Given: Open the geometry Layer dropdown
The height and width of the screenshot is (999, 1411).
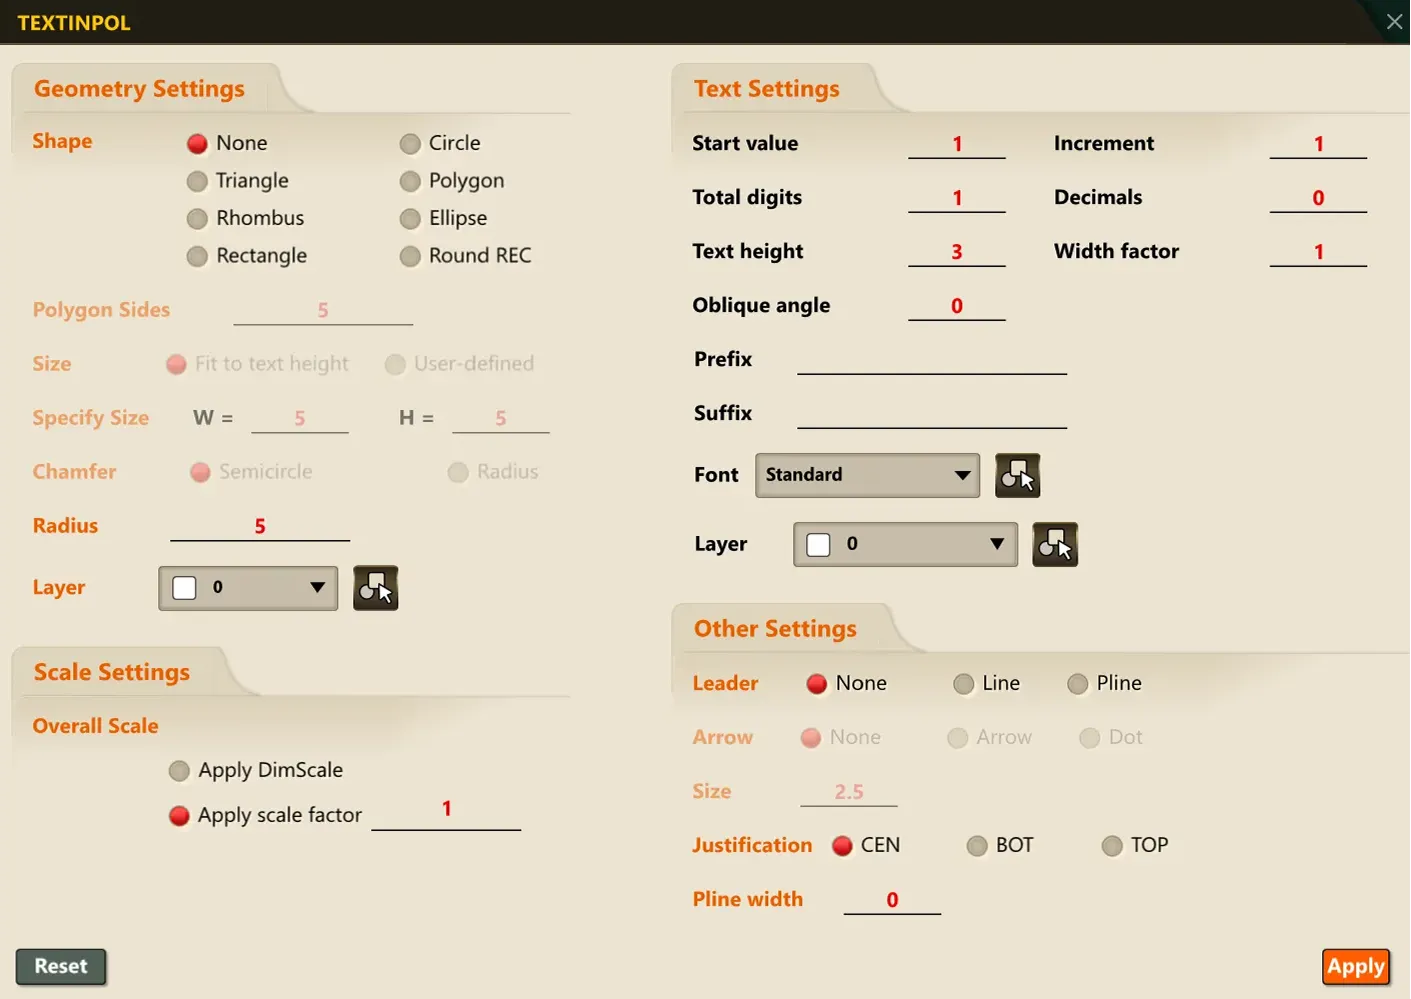Looking at the screenshot, I should pos(248,588).
